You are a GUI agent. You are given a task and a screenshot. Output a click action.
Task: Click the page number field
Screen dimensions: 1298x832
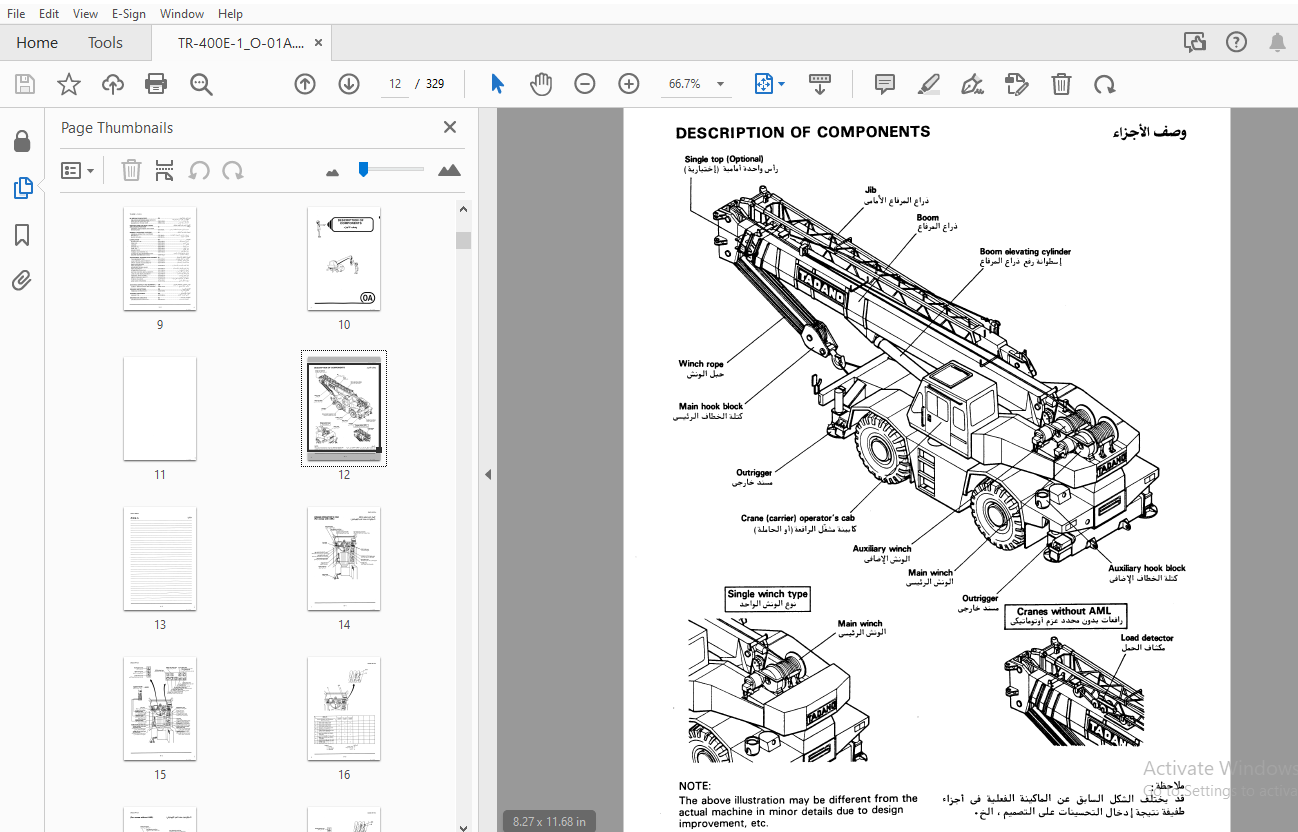coord(395,84)
